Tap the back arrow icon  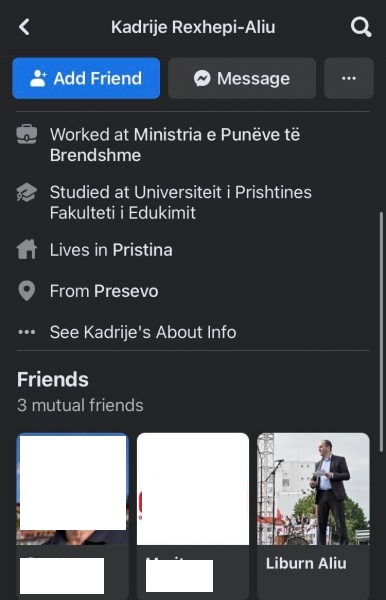point(24,27)
